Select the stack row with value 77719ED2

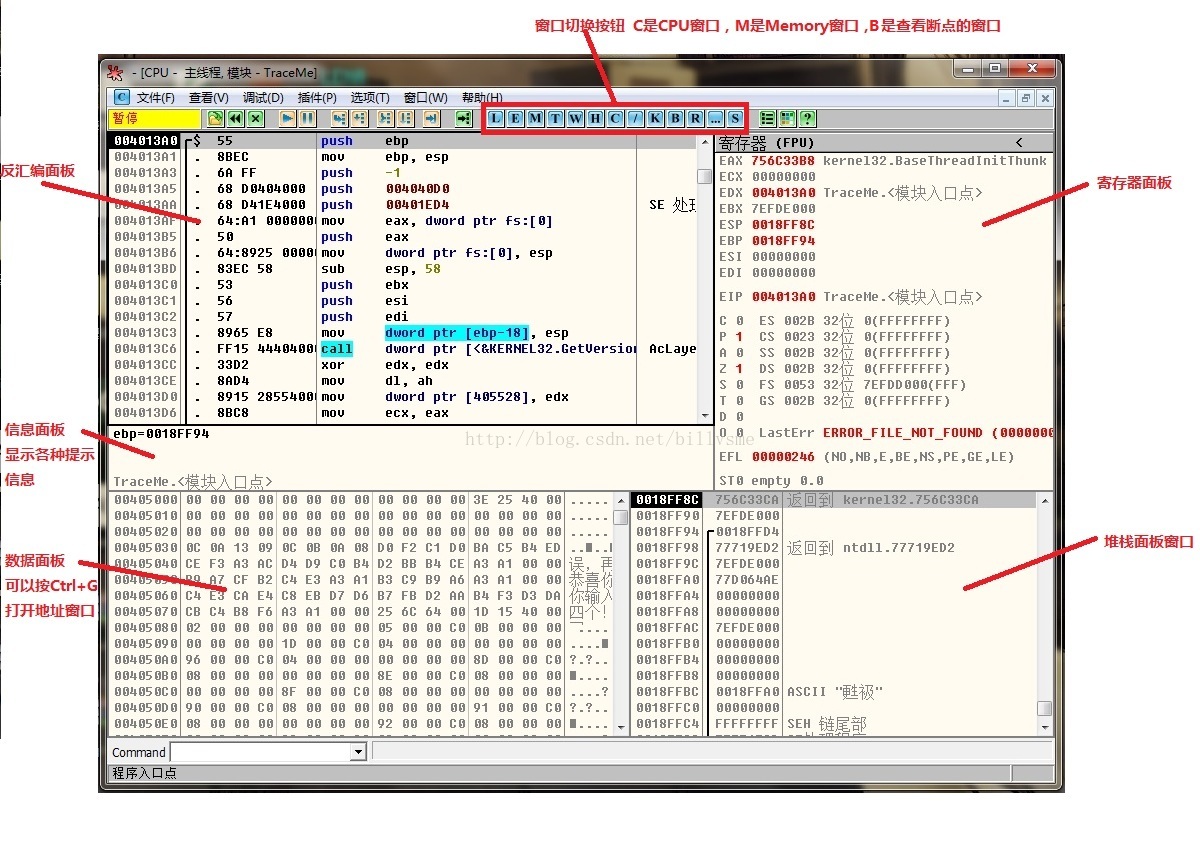835,547
